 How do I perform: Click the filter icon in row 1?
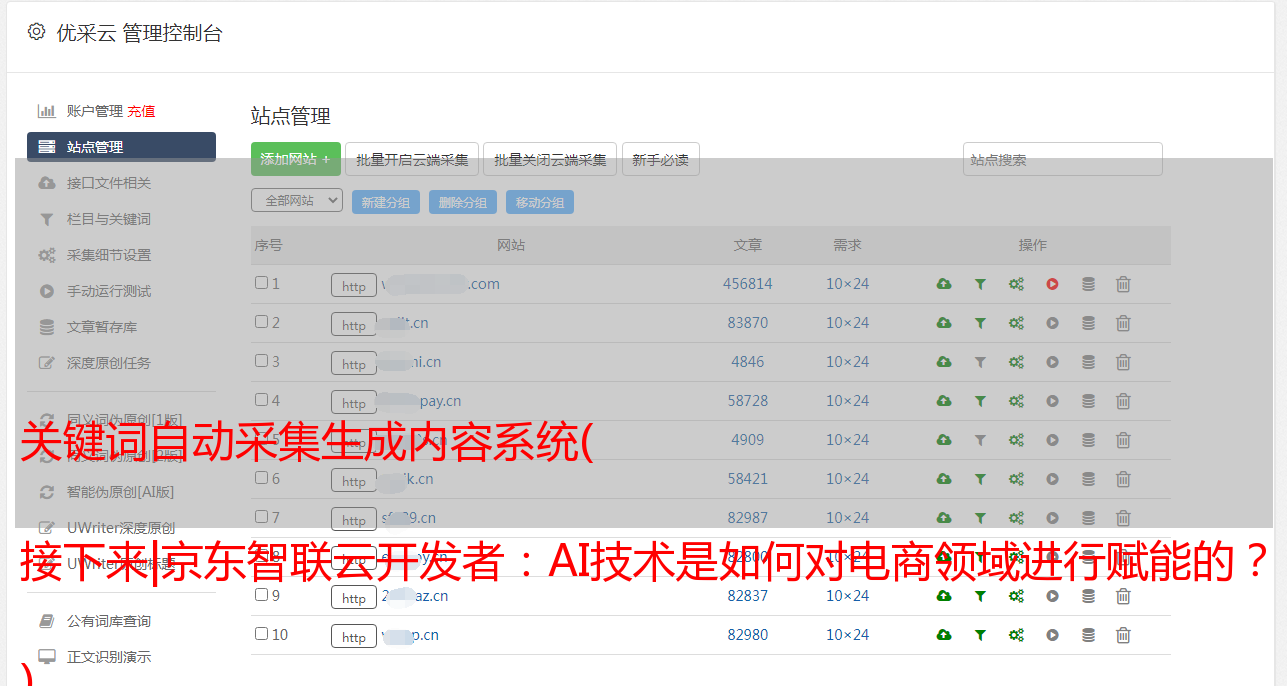(x=980, y=284)
